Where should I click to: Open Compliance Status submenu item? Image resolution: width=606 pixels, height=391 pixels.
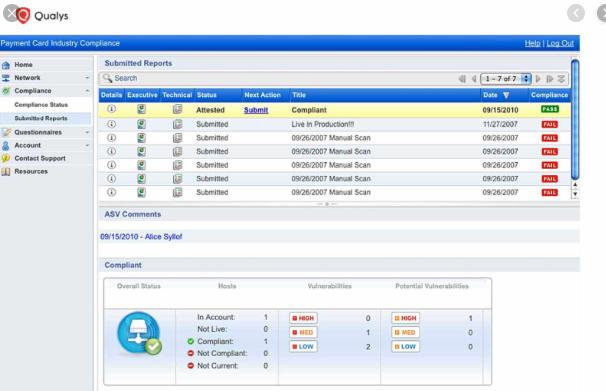(41, 105)
